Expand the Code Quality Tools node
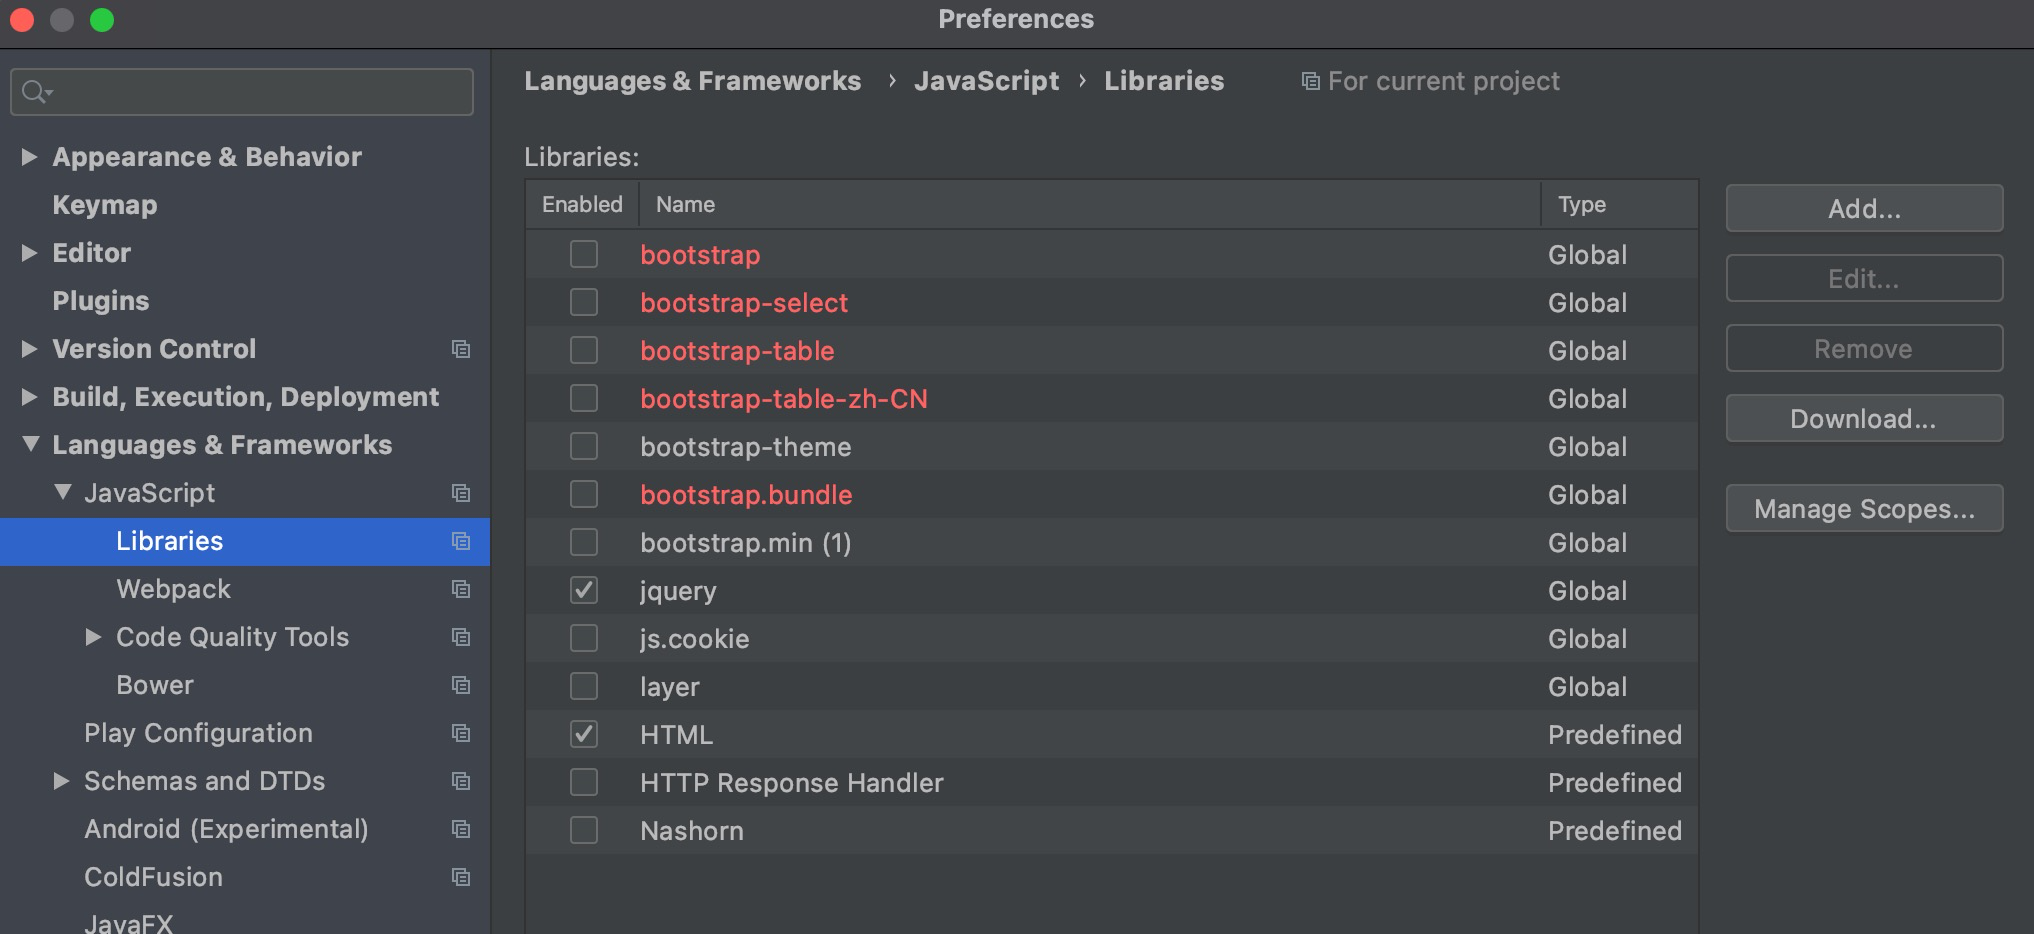This screenshot has width=2034, height=934. point(93,637)
